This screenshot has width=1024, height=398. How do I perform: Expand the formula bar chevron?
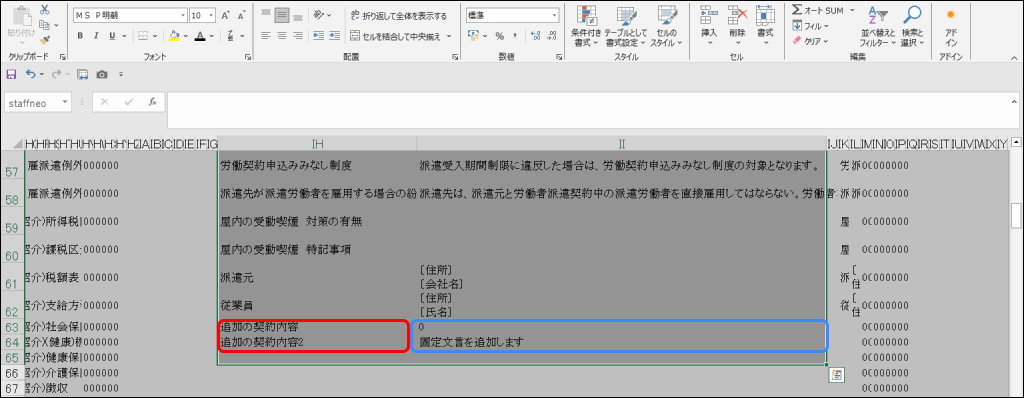pos(1015,102)
